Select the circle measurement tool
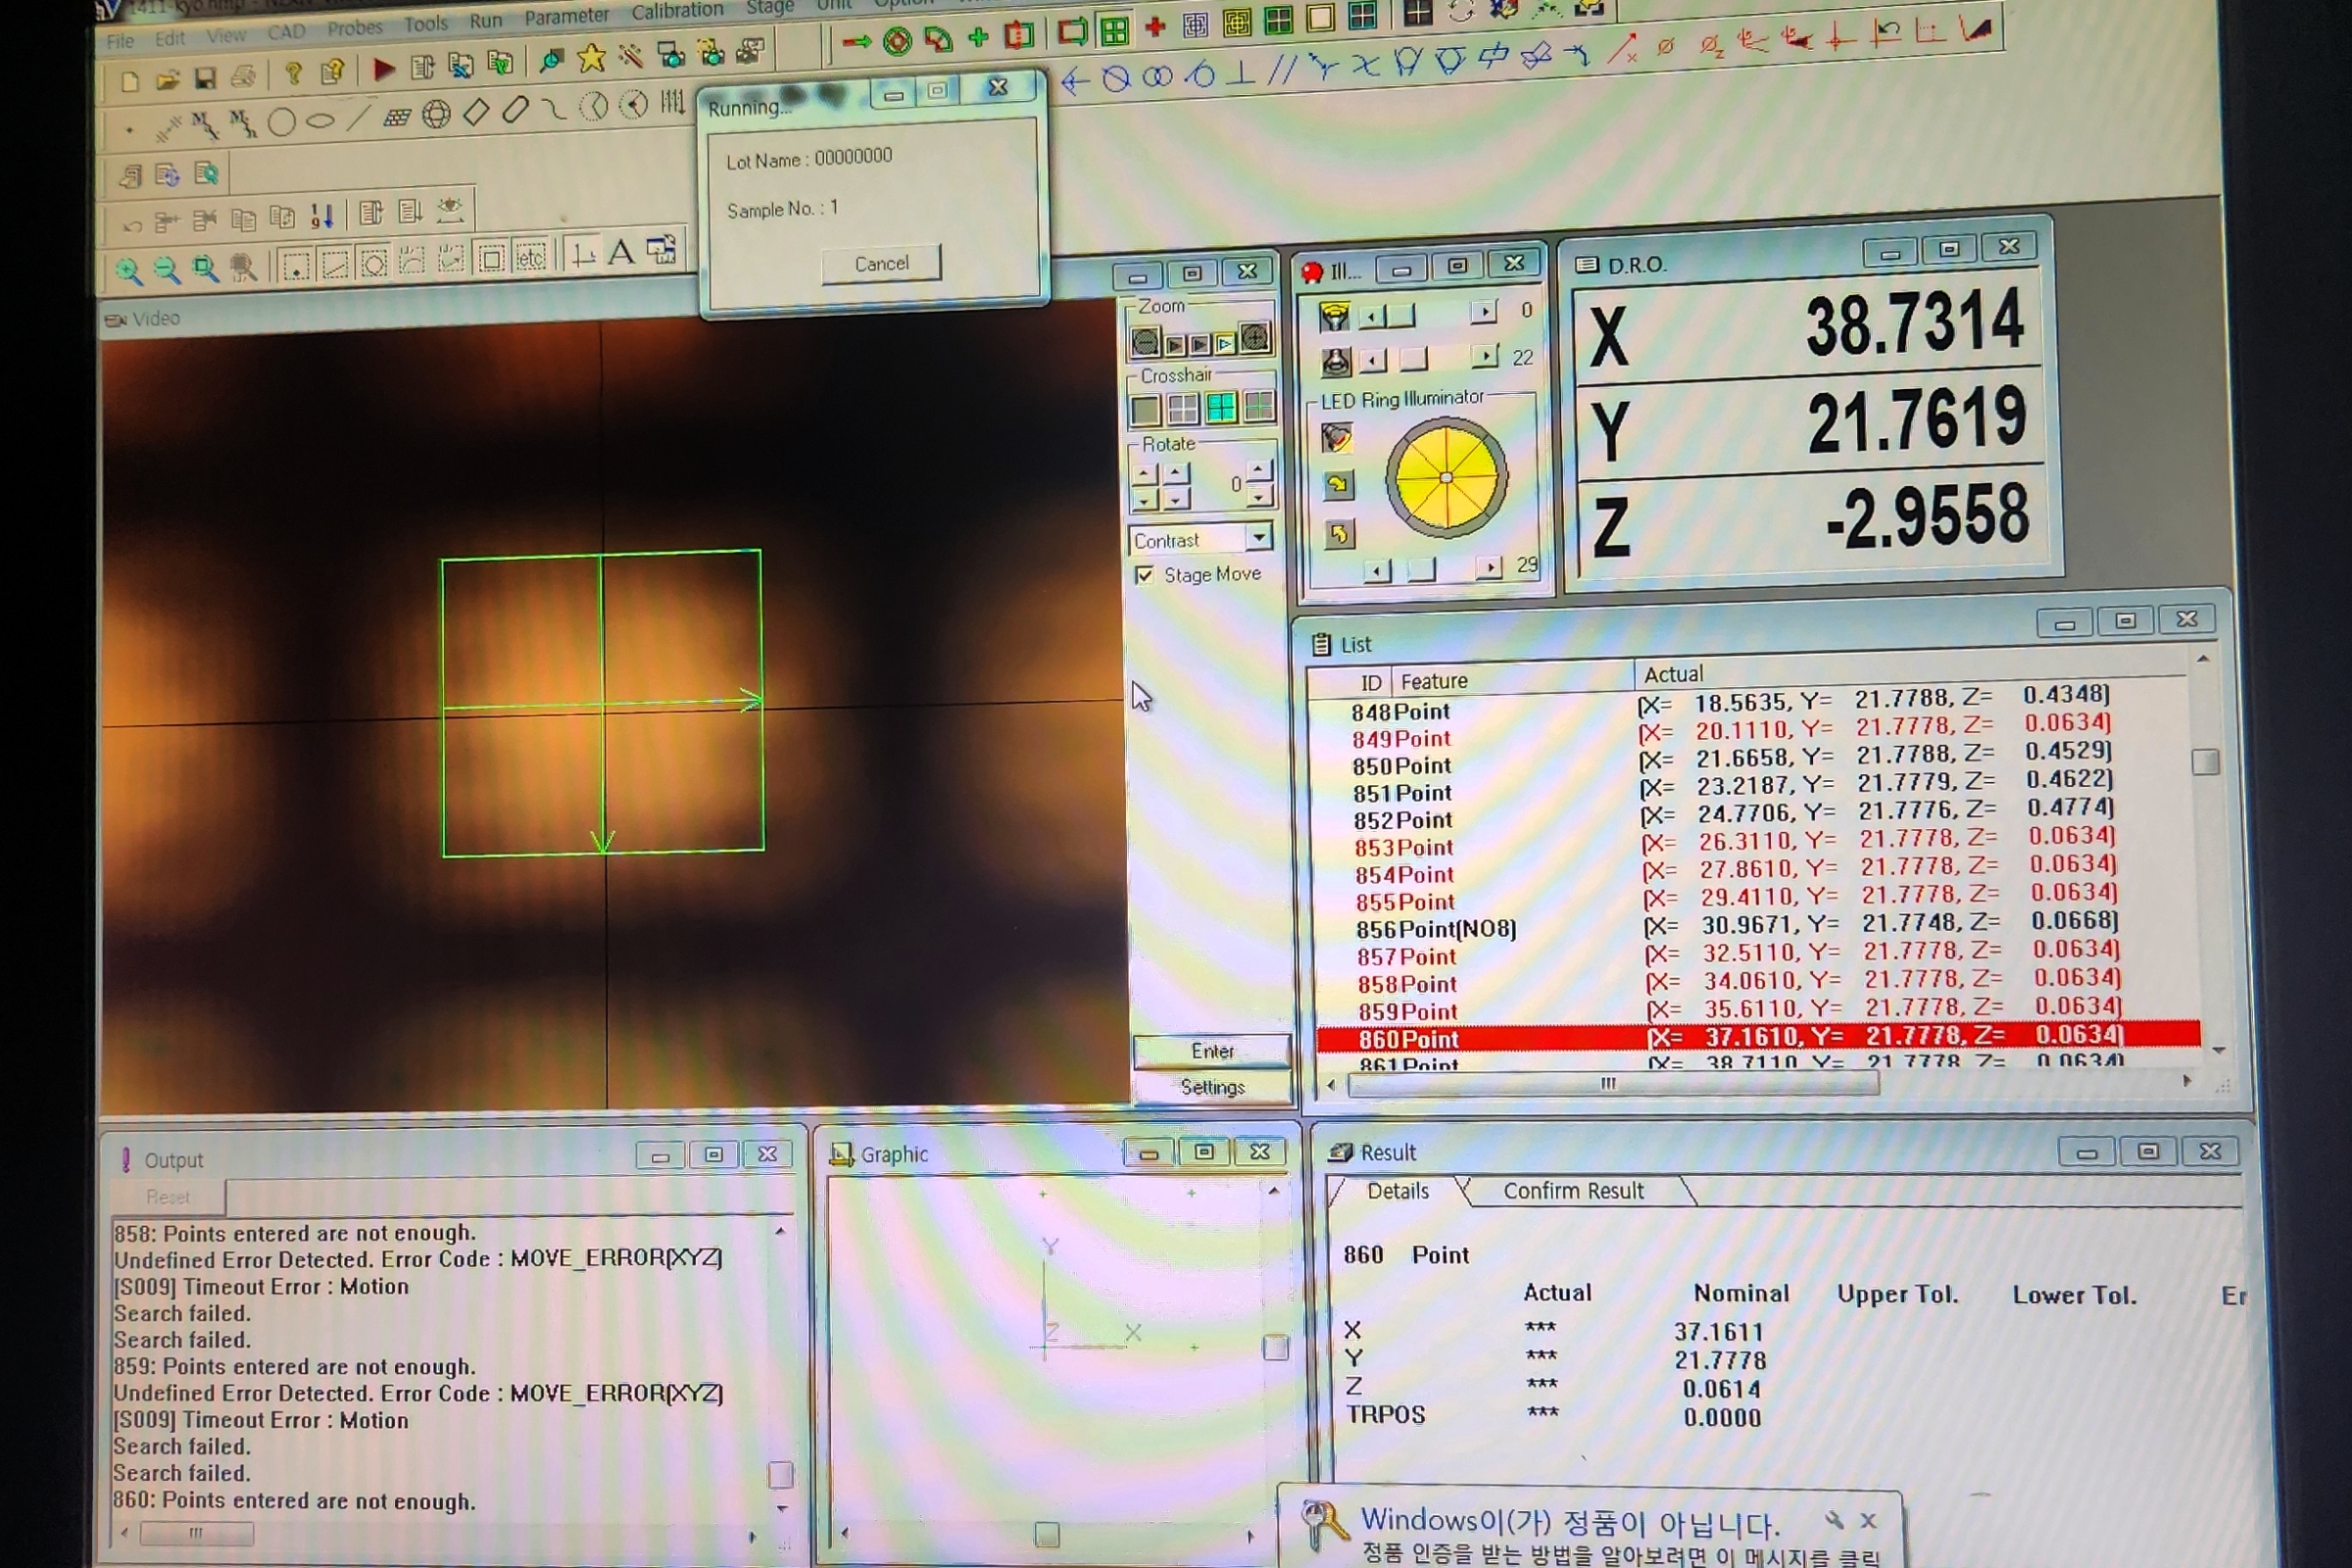 (282, 122)
